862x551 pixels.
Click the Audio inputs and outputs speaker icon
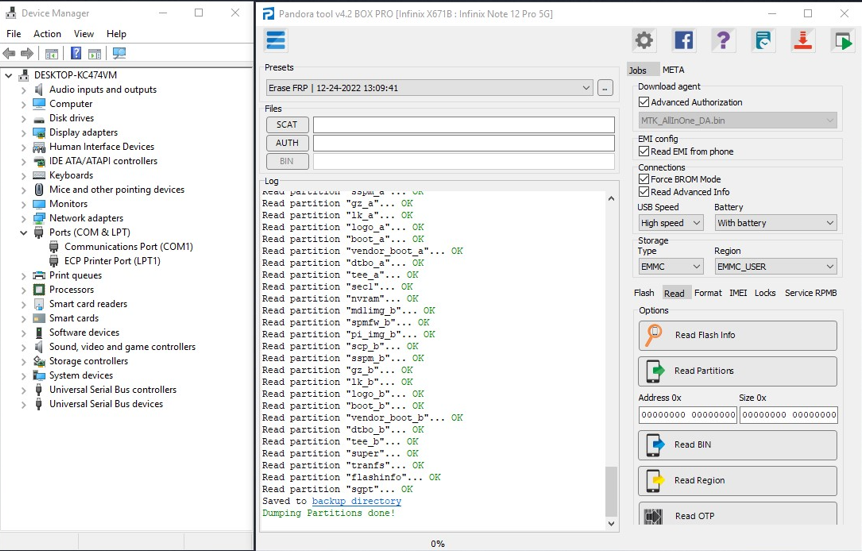click(x=38, y=89)
